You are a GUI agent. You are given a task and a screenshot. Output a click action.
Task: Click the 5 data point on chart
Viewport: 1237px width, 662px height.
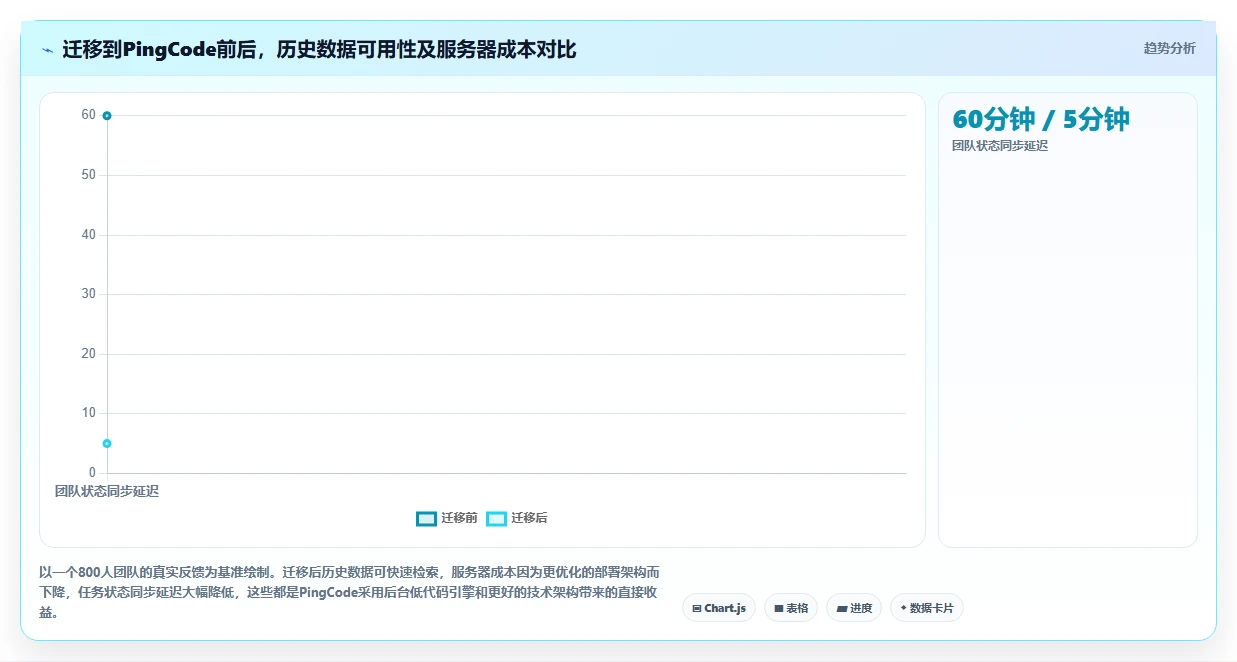point(107,443)
